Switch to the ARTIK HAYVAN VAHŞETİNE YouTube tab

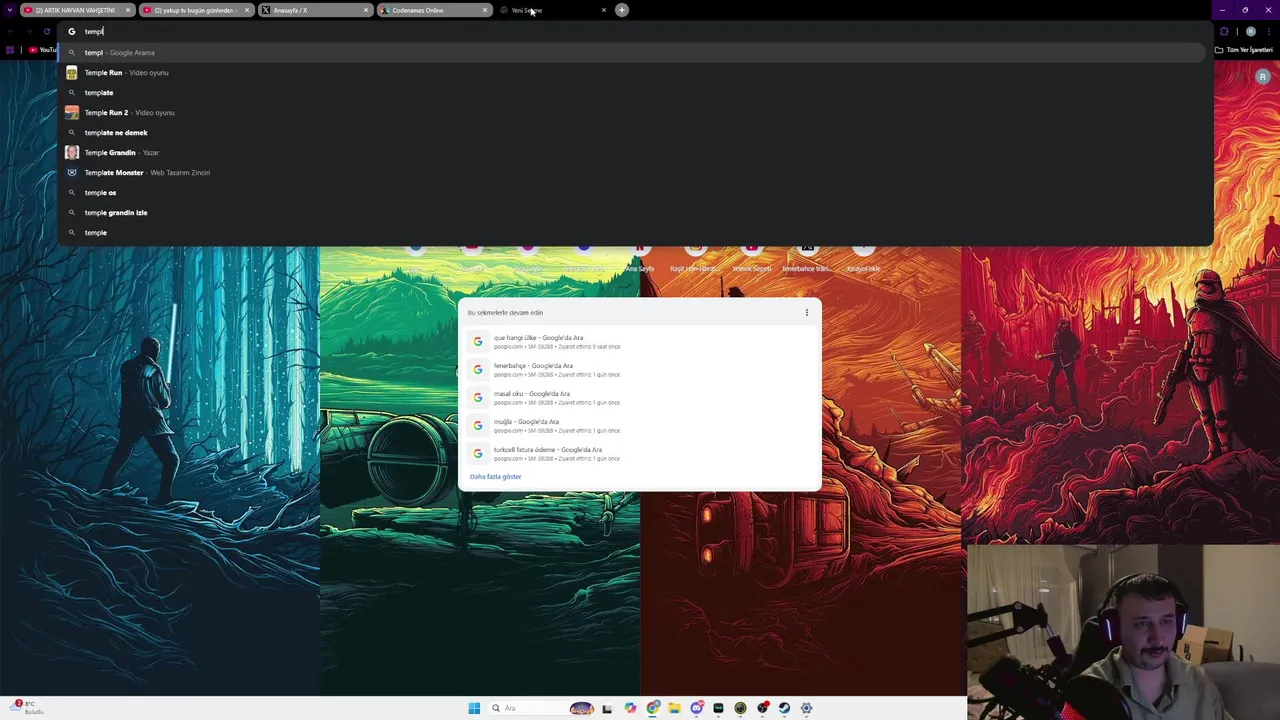(77, 10)
